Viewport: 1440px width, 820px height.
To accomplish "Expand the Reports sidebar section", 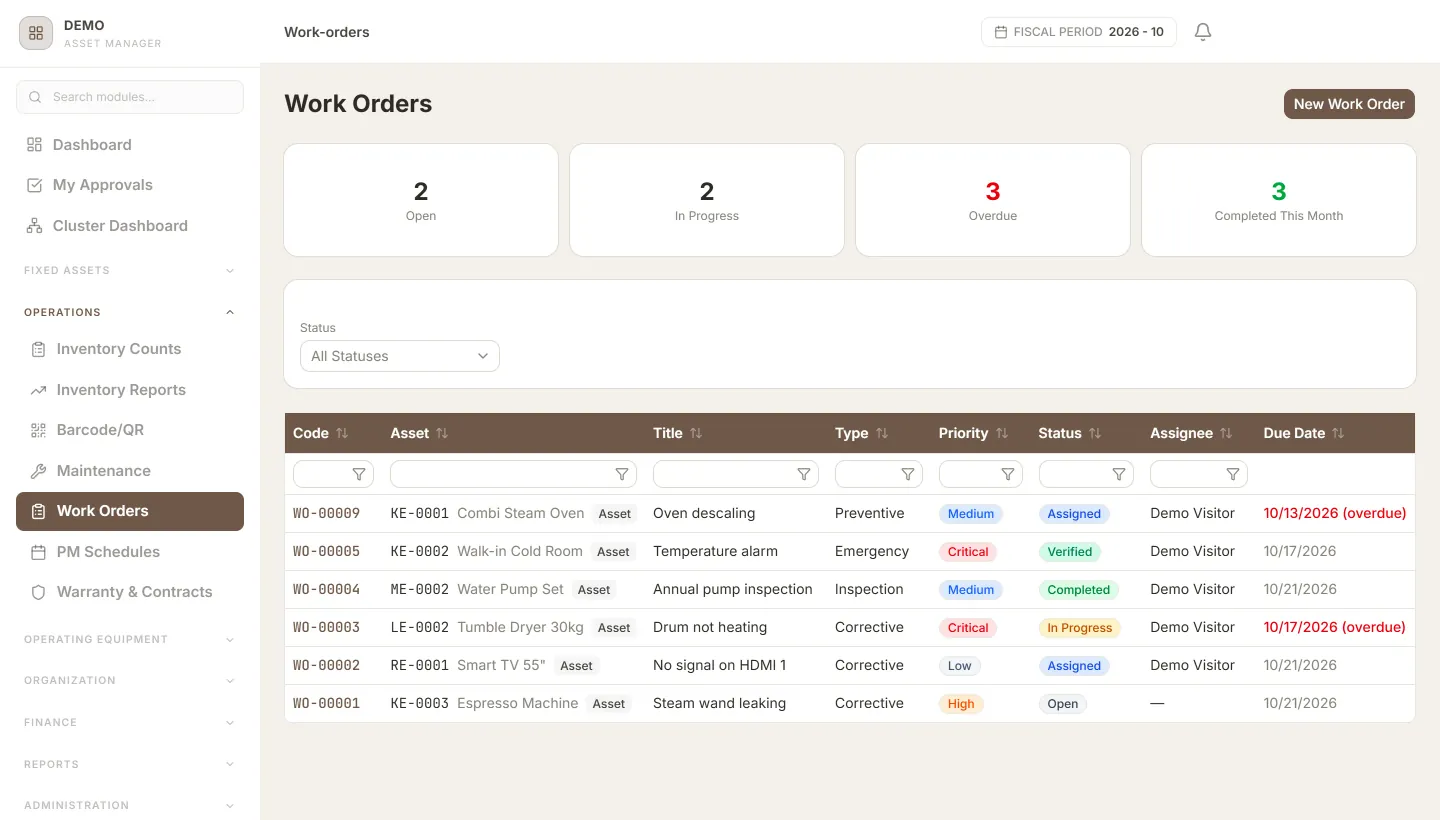I will (x=130, y=764).
